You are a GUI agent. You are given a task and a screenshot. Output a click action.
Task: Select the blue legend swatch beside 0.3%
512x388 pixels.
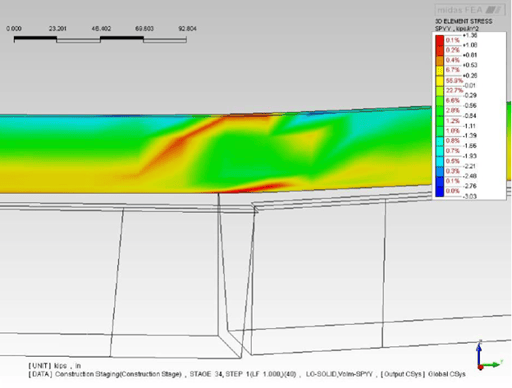tap(440, 171)
